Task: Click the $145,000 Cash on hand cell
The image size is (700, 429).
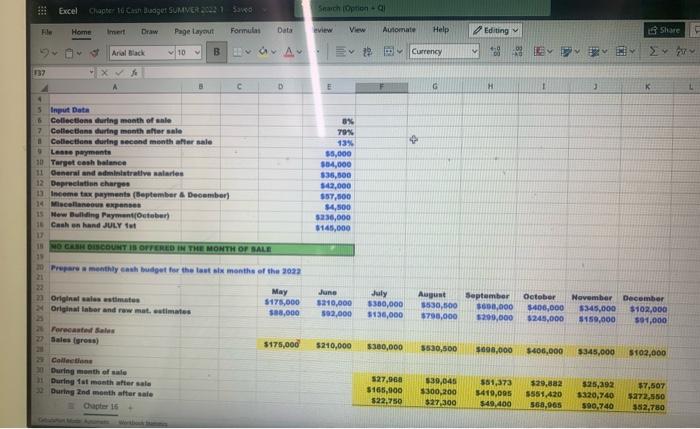Action: pyautogui.click(x=333, y=228)
